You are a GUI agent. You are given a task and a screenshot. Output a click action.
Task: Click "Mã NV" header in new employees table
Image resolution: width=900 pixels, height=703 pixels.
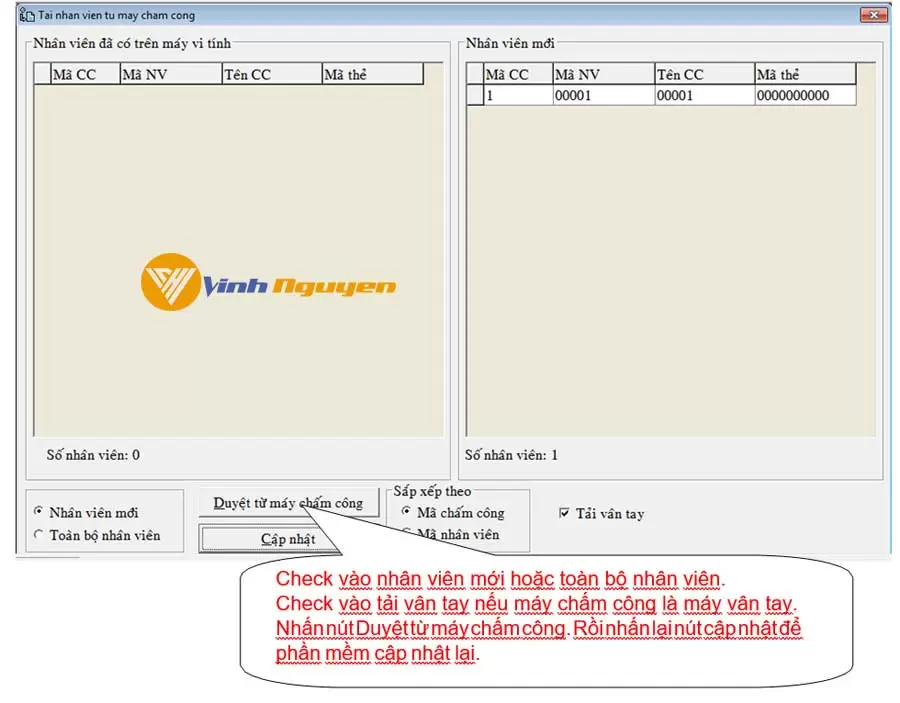coord(604,75)
